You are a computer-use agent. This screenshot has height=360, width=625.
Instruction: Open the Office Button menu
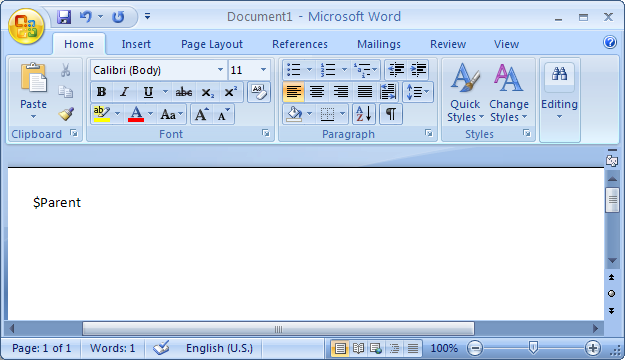point(26,26)
